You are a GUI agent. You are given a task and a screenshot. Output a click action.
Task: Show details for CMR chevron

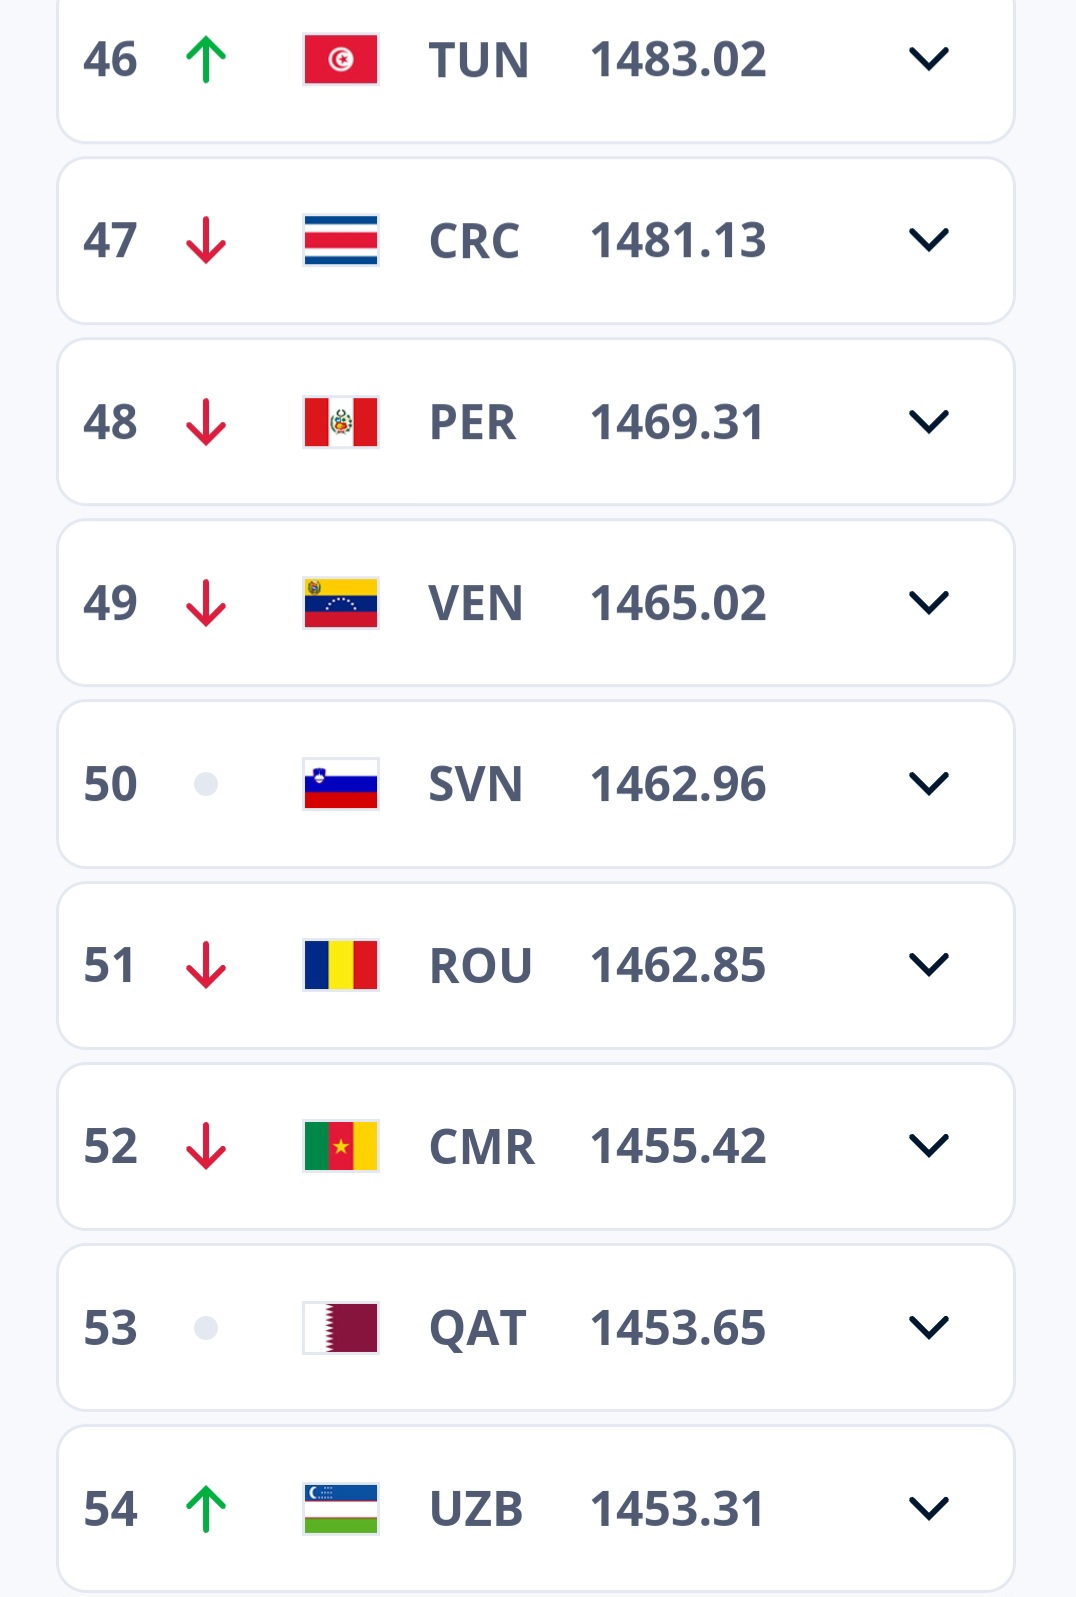(x=928, y=1146)
